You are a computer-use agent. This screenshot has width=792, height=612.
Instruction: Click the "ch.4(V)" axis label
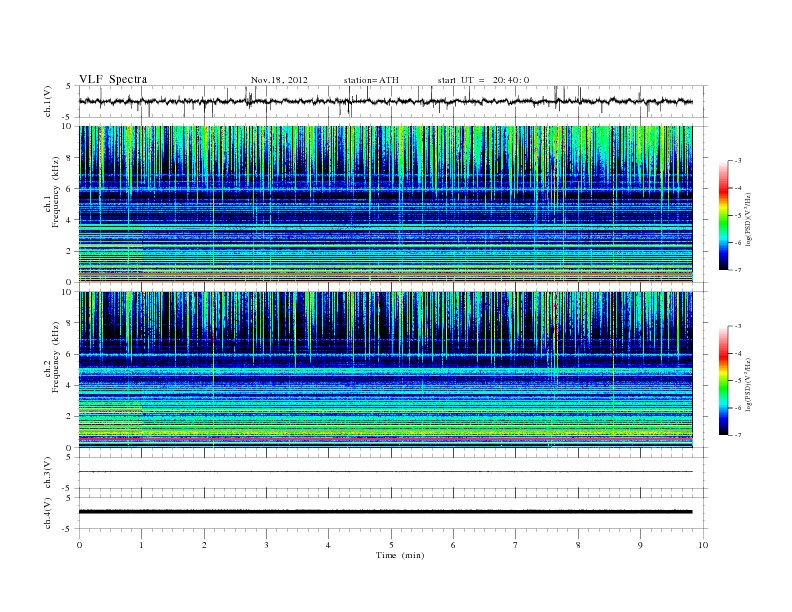(x=48, y=513)
